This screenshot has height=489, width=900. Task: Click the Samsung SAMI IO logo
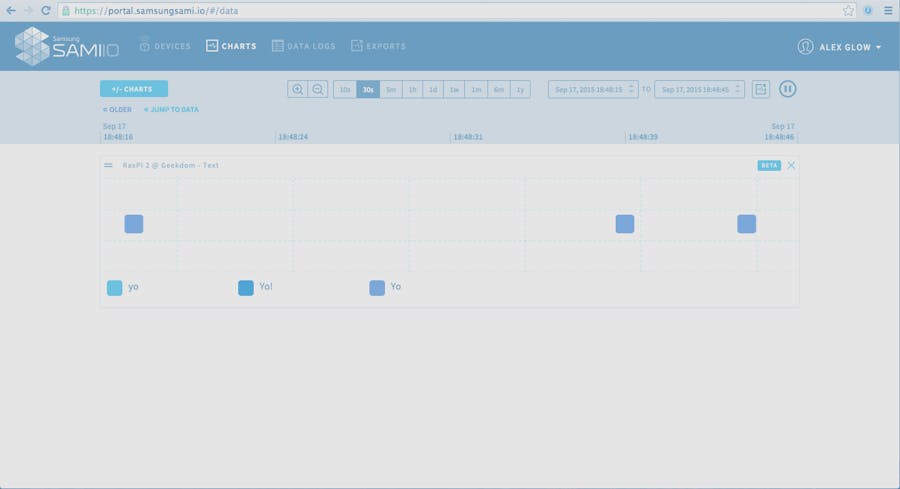pos(67,46)
